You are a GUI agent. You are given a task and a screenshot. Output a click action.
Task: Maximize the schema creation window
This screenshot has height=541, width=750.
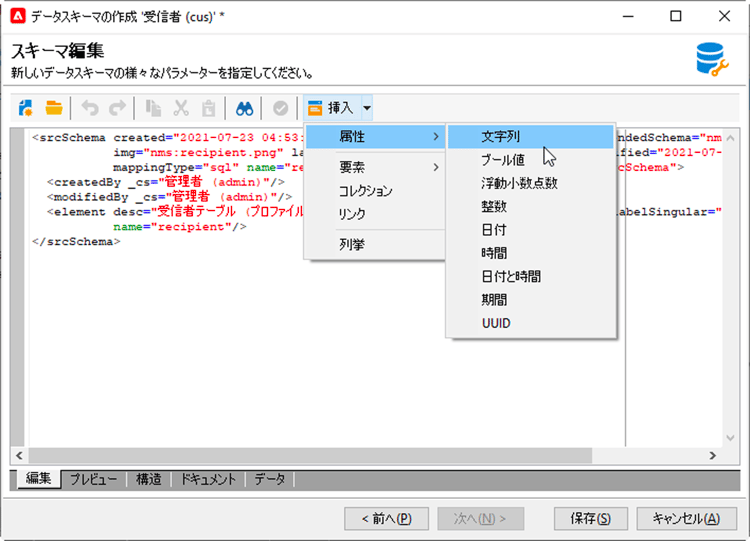(675, 16)
